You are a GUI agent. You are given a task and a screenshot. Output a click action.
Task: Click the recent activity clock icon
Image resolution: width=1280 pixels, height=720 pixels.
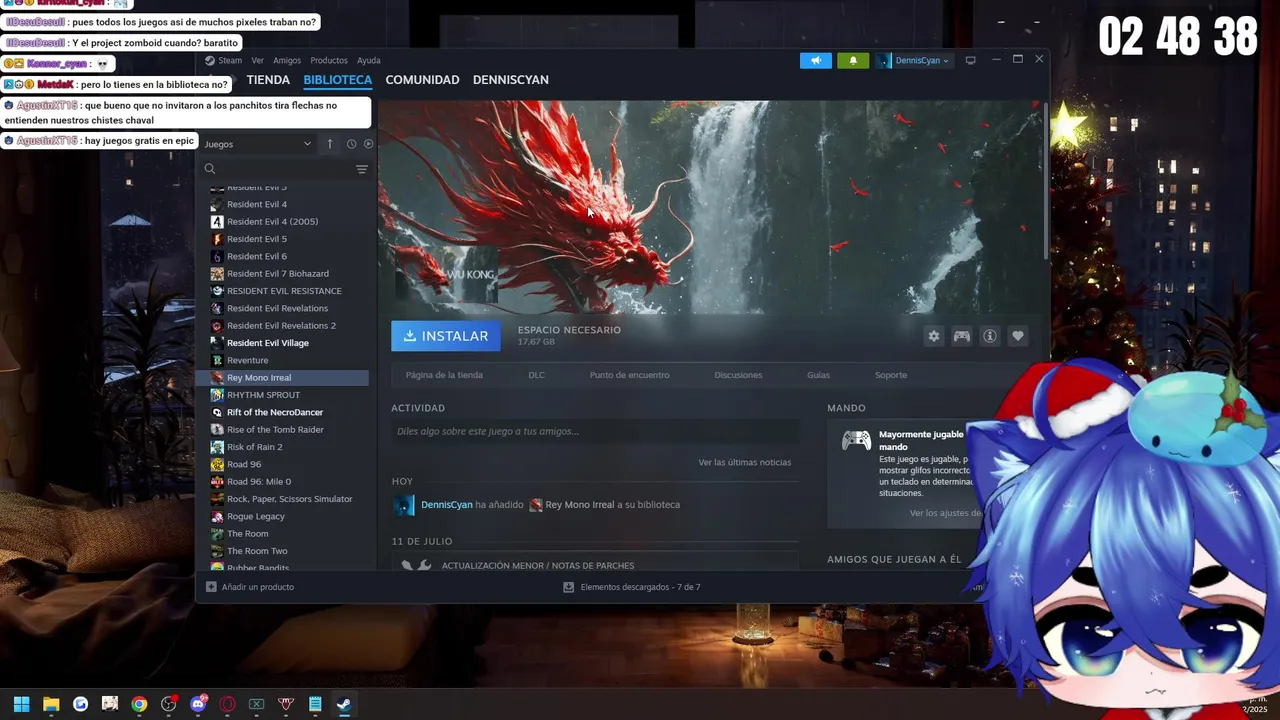(x=351, y=144)
